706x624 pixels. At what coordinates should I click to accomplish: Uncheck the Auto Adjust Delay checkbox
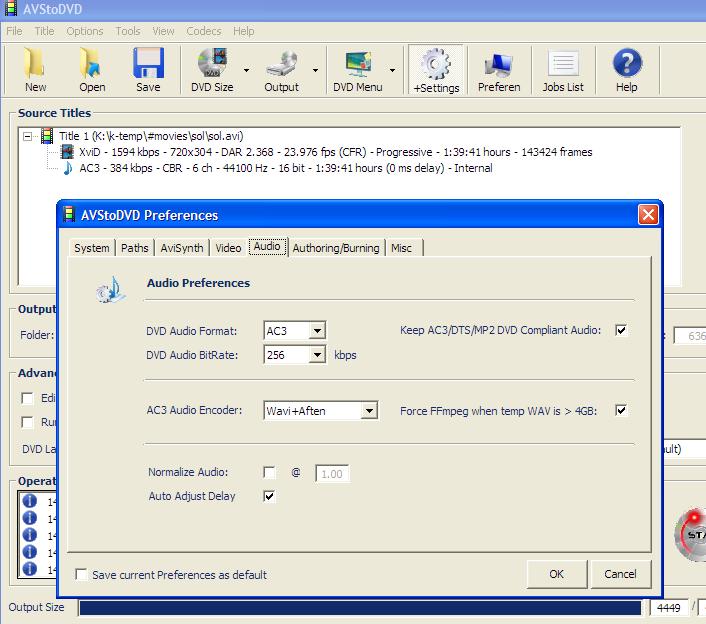pyautogui.click(x=269, y=496)
